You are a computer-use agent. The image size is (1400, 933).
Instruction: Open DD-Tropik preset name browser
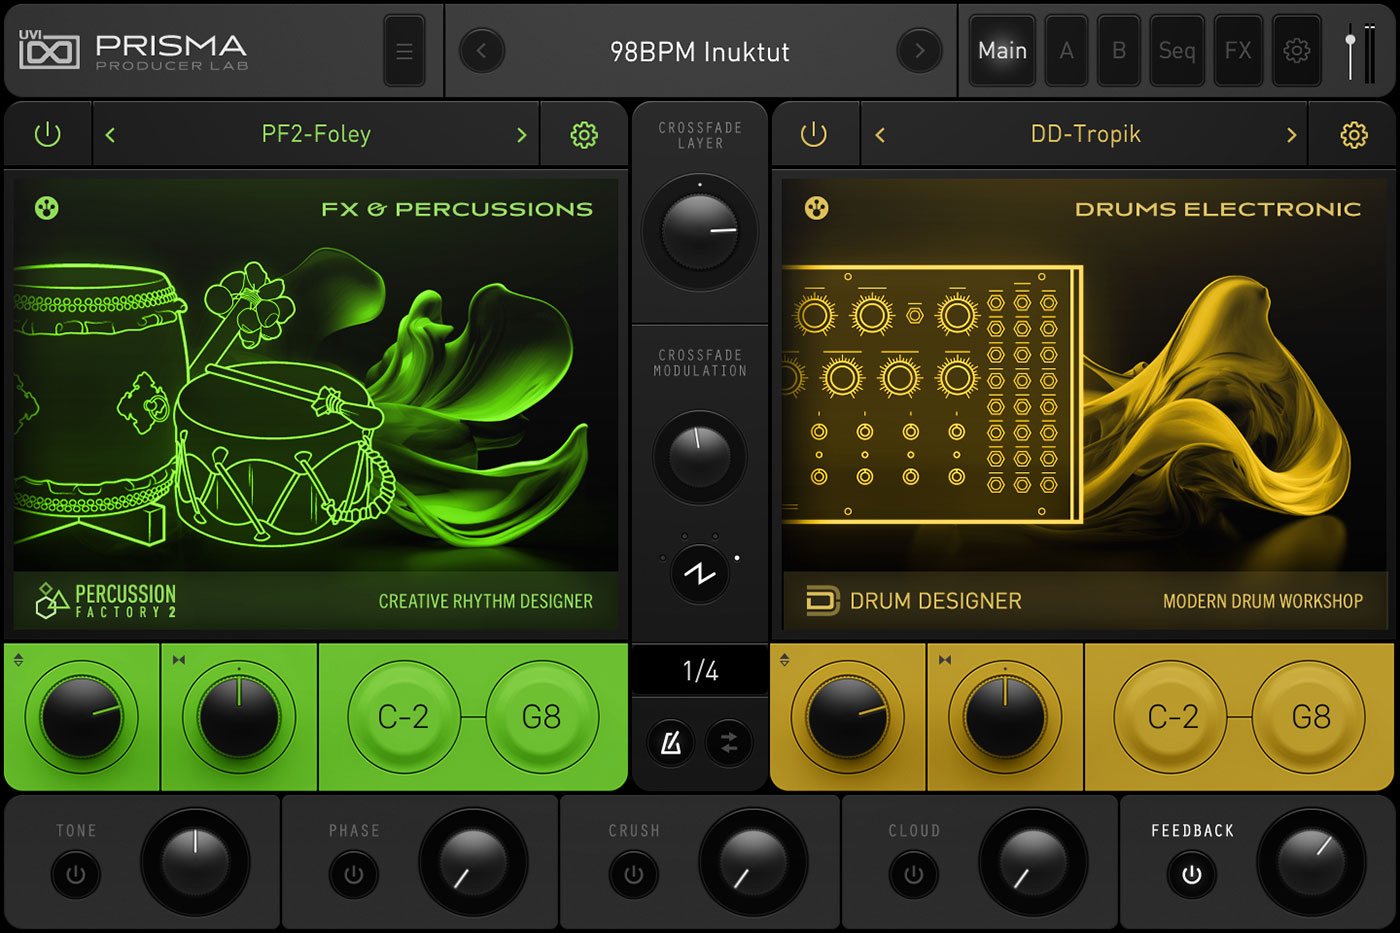tap(1086, 134)
